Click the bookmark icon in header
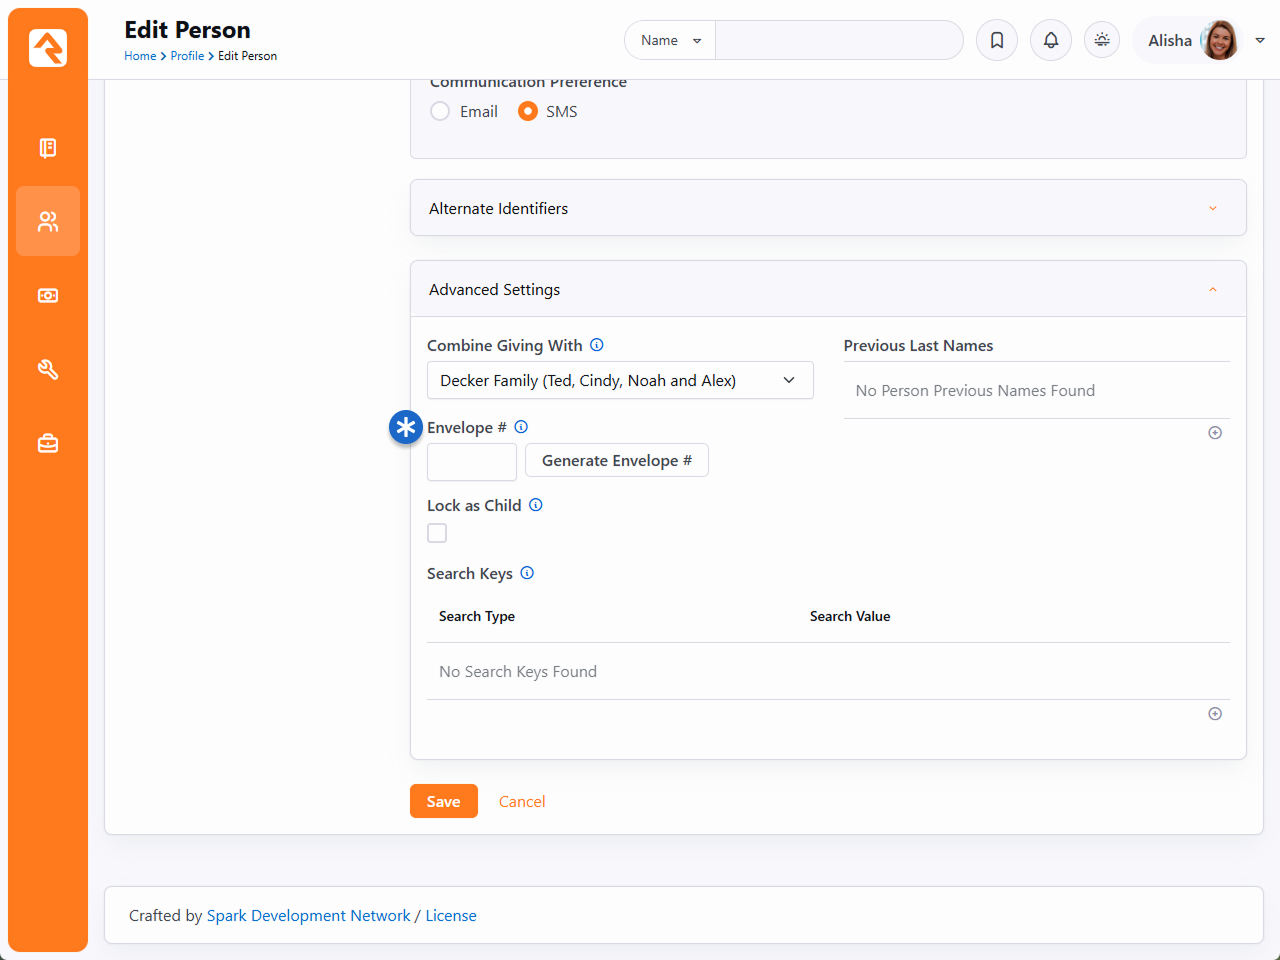 tap(997, 40)
